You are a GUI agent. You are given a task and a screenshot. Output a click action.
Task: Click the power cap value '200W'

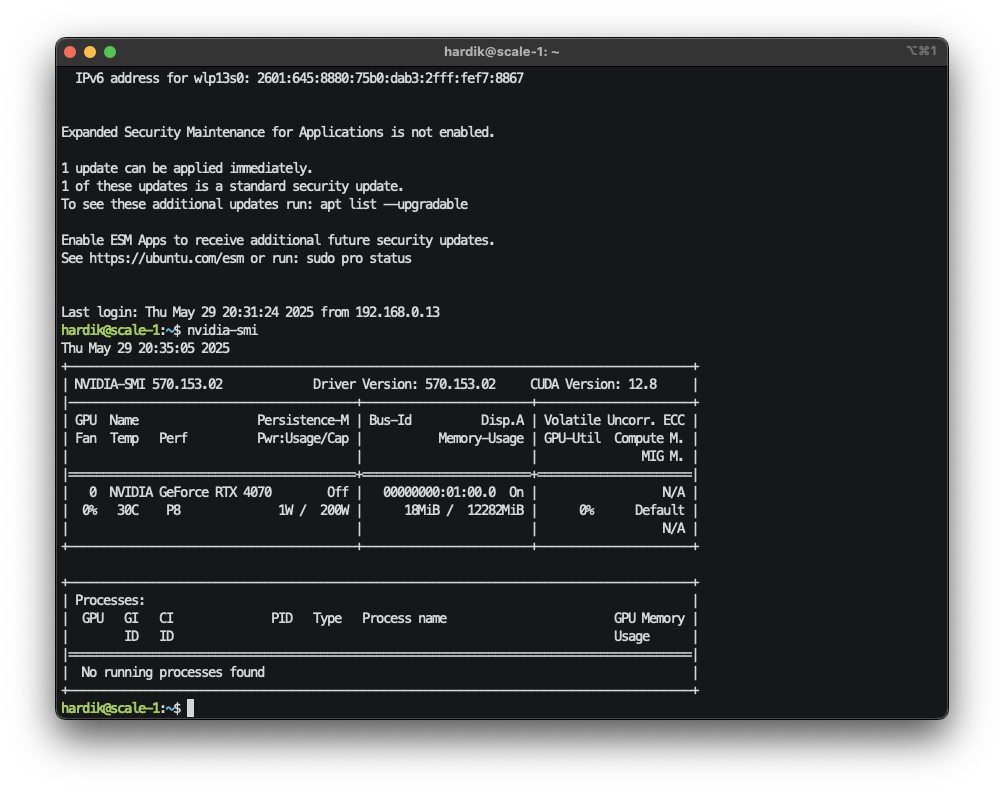coord(335,510)
